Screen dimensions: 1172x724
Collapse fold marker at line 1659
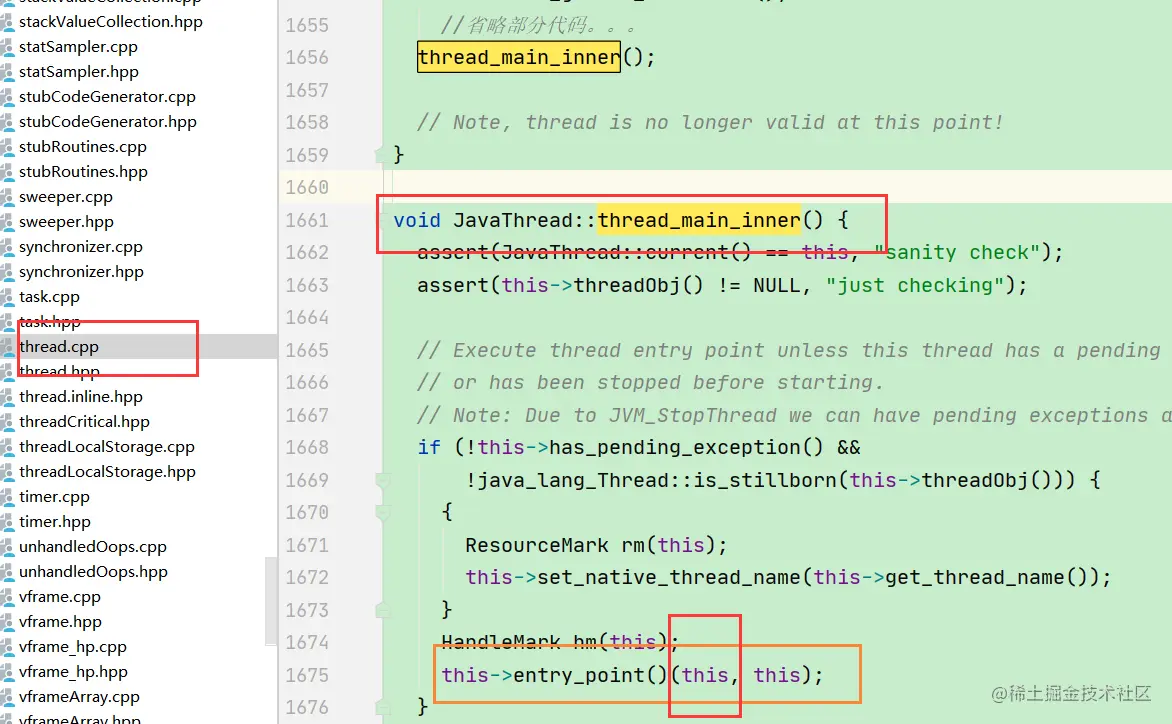[x=383, y=155]
